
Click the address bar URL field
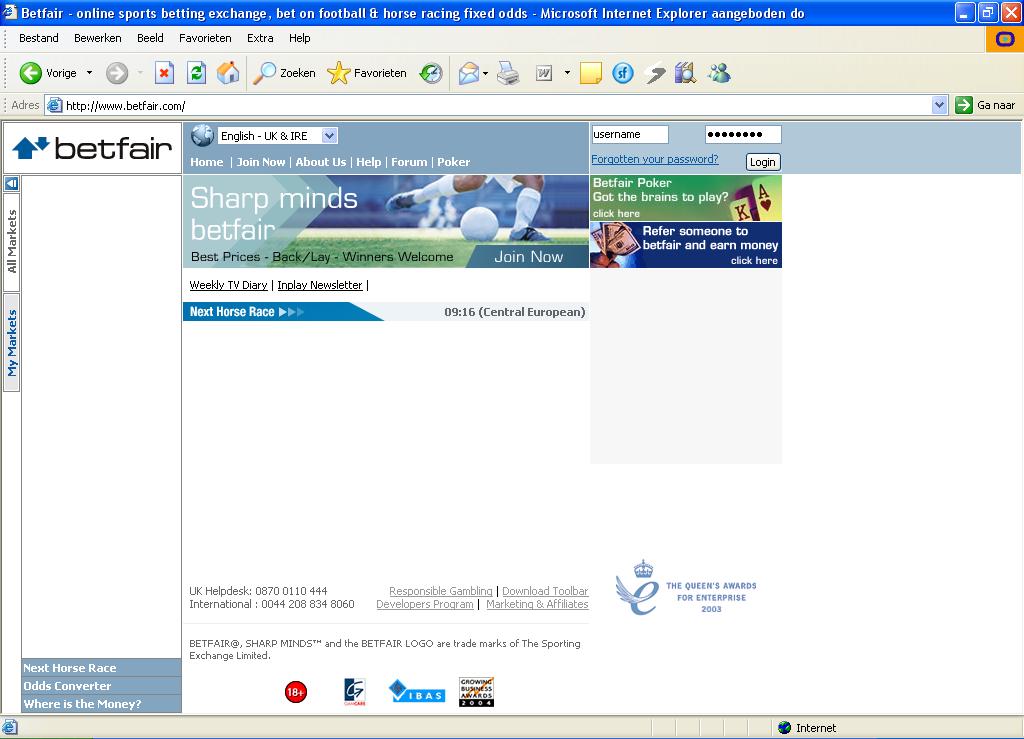(x=490, y=105)
